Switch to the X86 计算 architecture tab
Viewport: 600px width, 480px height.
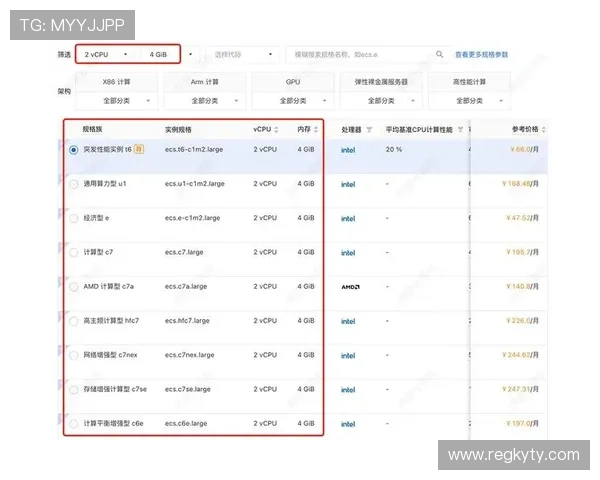point(117,82)
